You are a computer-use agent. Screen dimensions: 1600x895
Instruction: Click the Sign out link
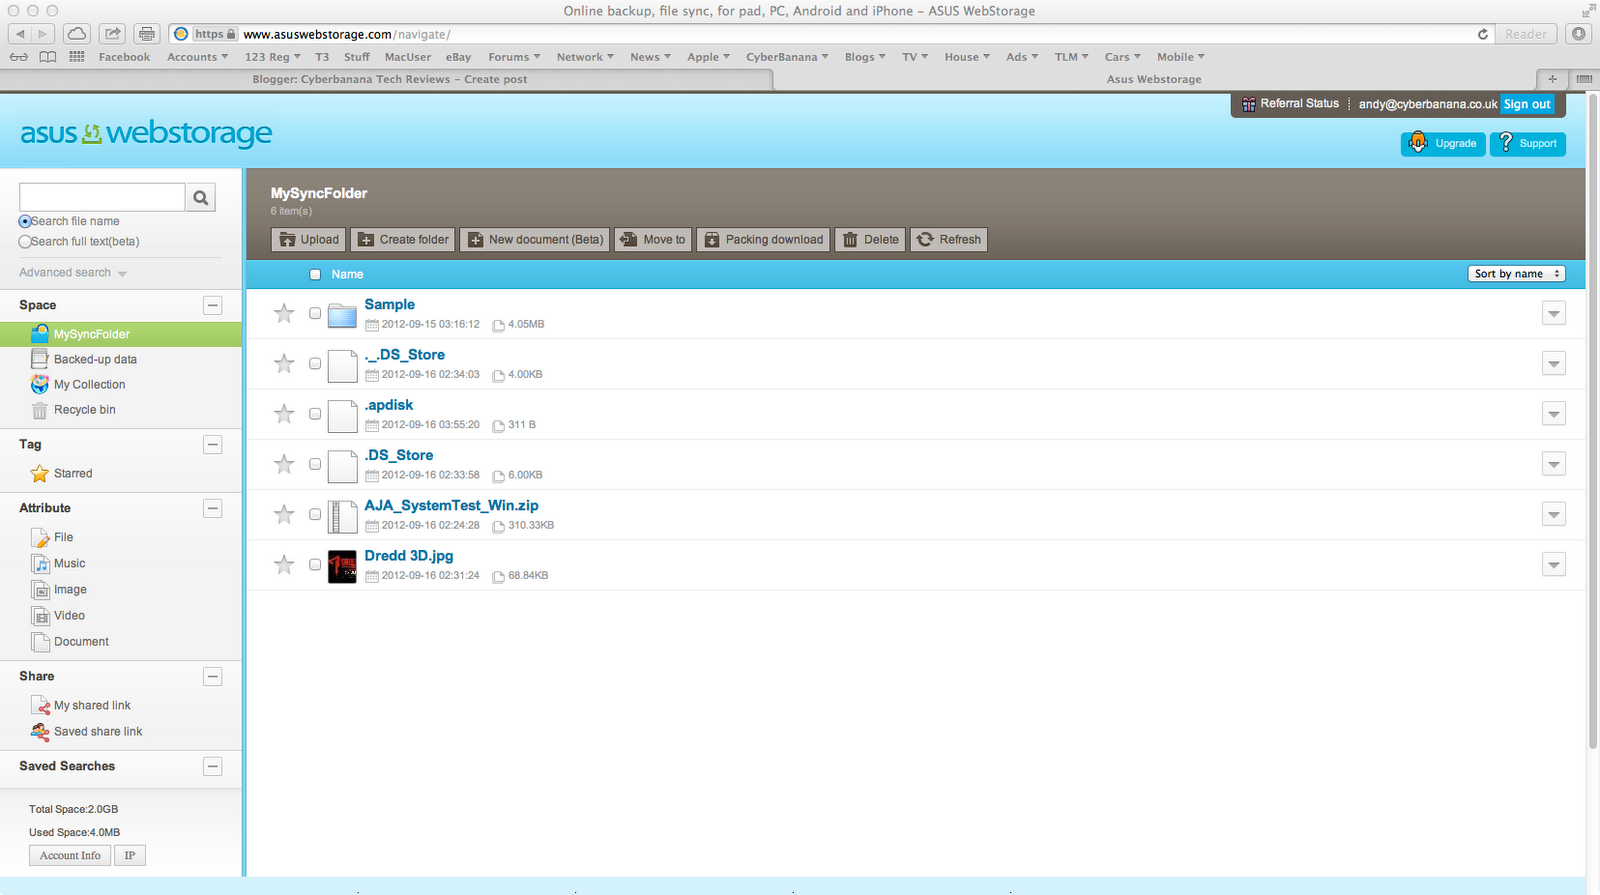(1527, 104)
